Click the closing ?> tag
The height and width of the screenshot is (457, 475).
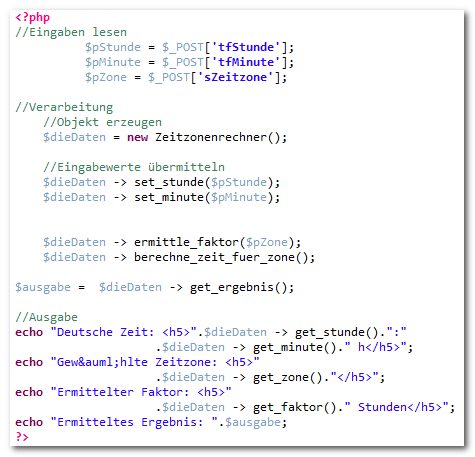click(x=22, y=437)
